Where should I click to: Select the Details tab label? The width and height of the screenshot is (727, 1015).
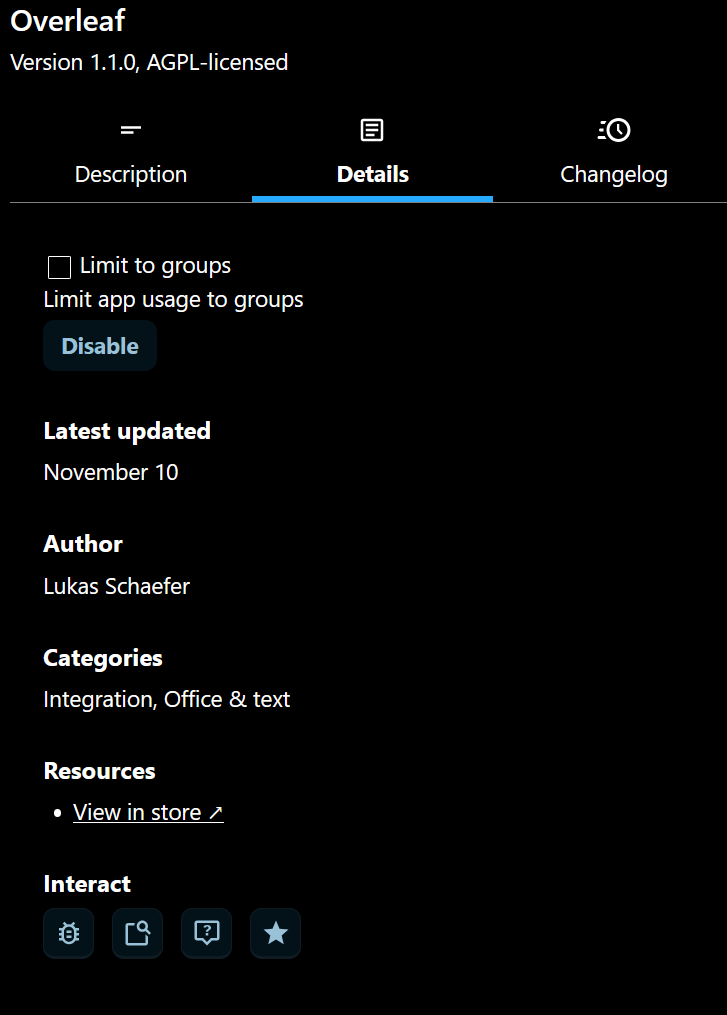point(372,174)
